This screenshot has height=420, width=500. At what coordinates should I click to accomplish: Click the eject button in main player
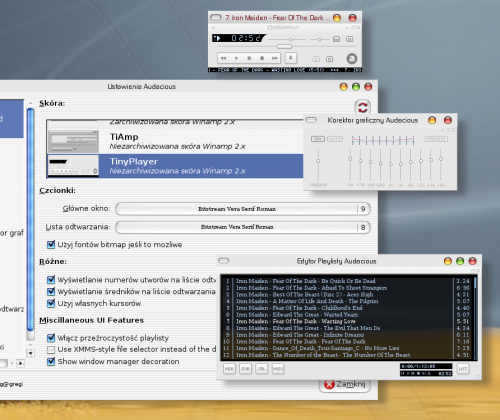tap(291, 58)
